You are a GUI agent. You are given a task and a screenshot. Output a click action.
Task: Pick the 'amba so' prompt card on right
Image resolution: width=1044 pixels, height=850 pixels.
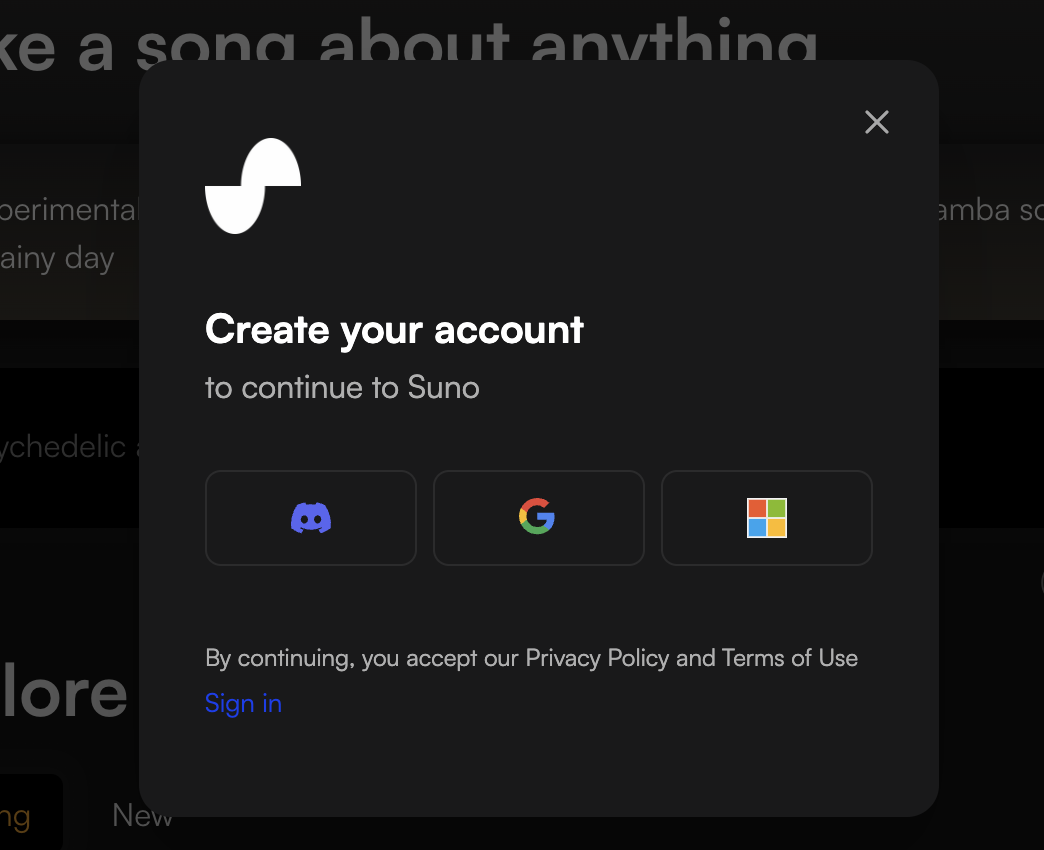(991, 233)
